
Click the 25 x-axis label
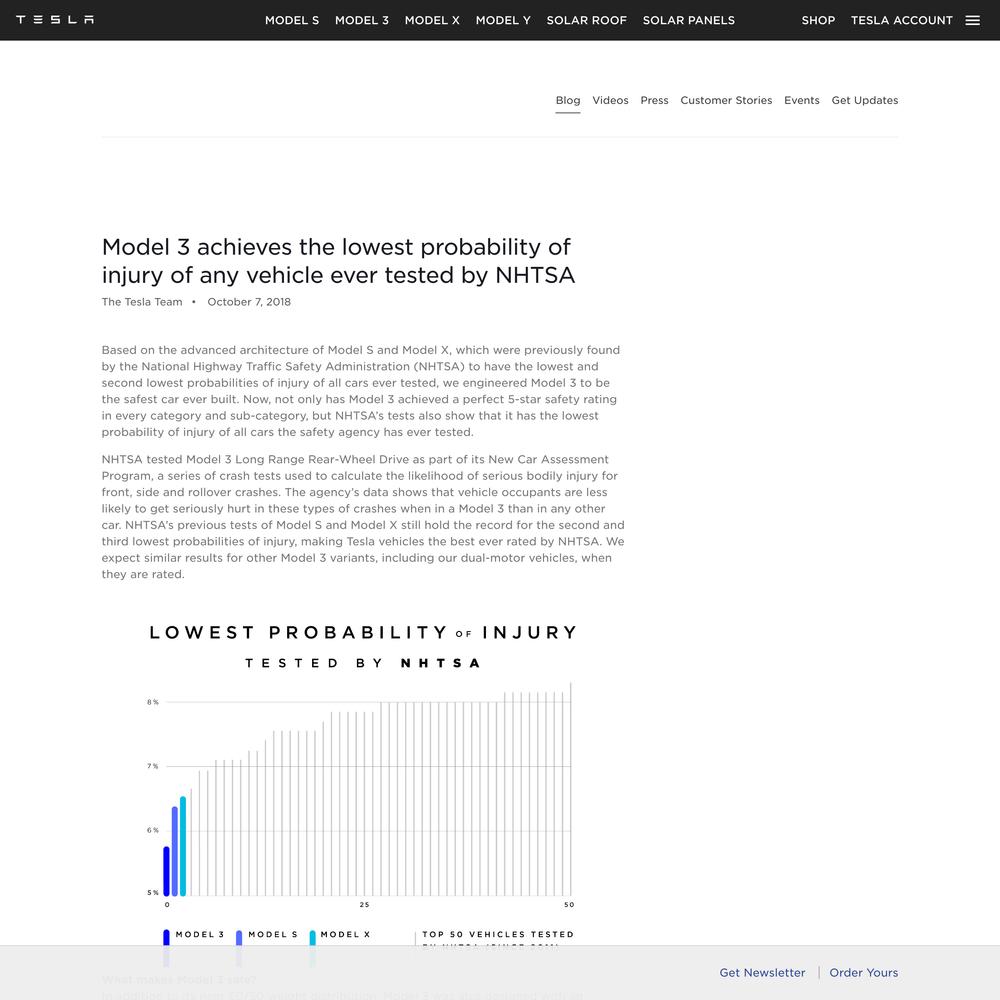(x=364, y=904)
